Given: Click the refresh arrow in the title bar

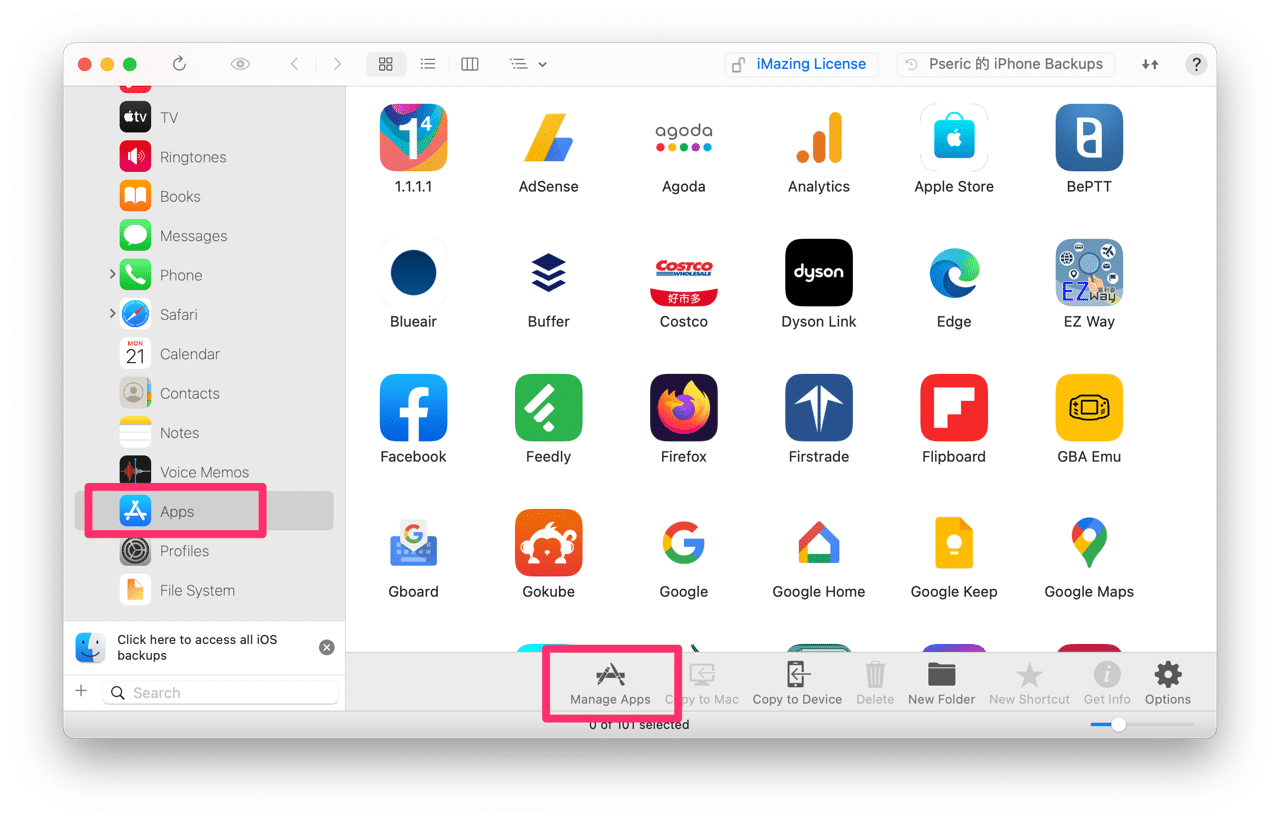Looking at the screenshot, I should 179,64.
